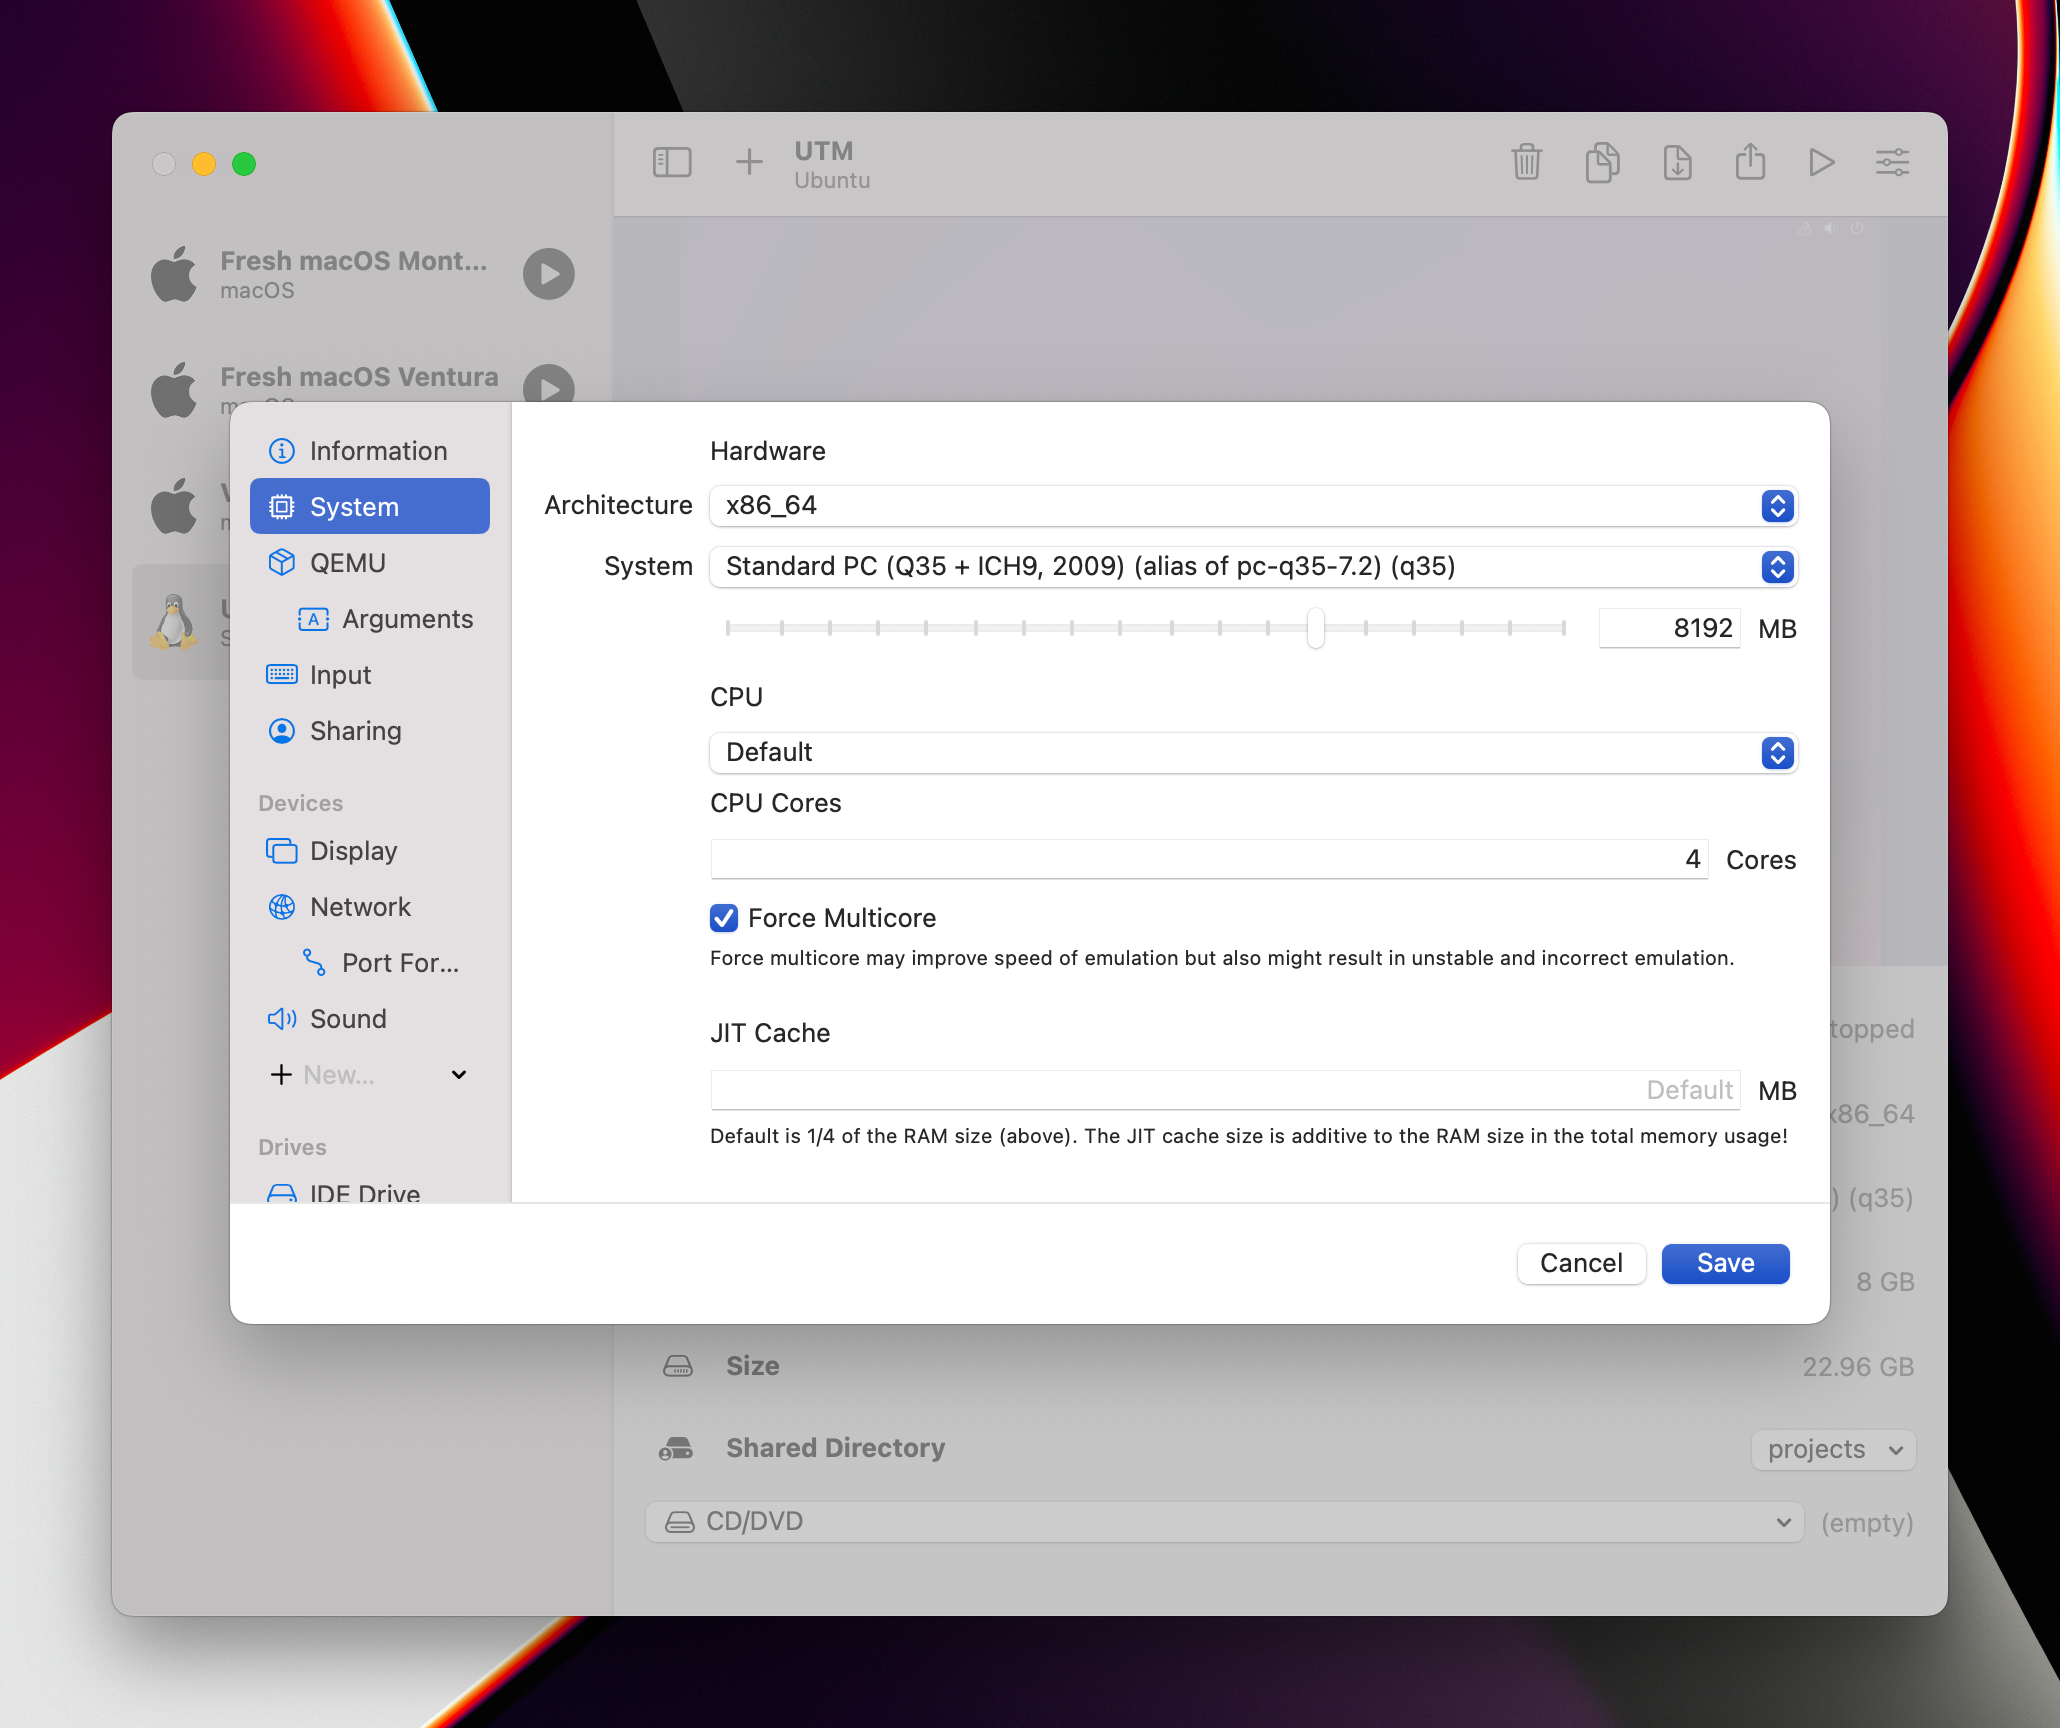Open the Sharing settings section
The height and width of the screenshot is (1728, 2060).
click(x=370, y=731)
